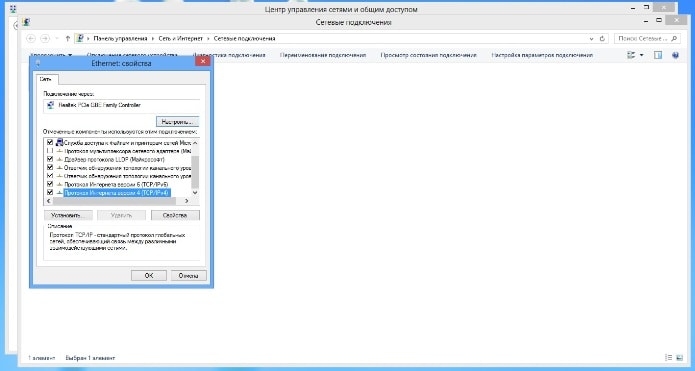The width and height of the screenshot is (695, 371).
Task: Refresh the Сетевые подключения address bar
Action: coord(602,39)
